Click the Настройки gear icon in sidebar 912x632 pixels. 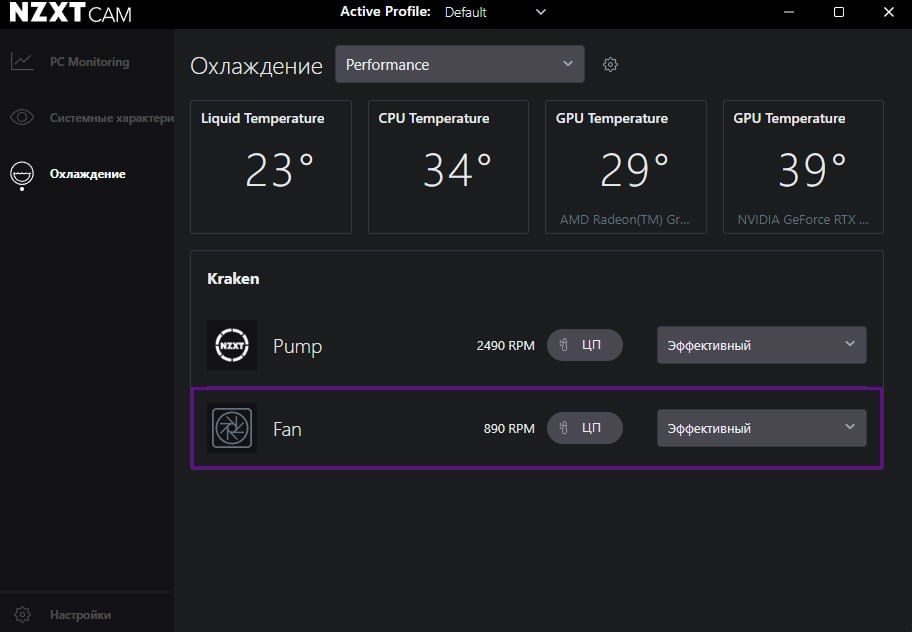point(22,615)
